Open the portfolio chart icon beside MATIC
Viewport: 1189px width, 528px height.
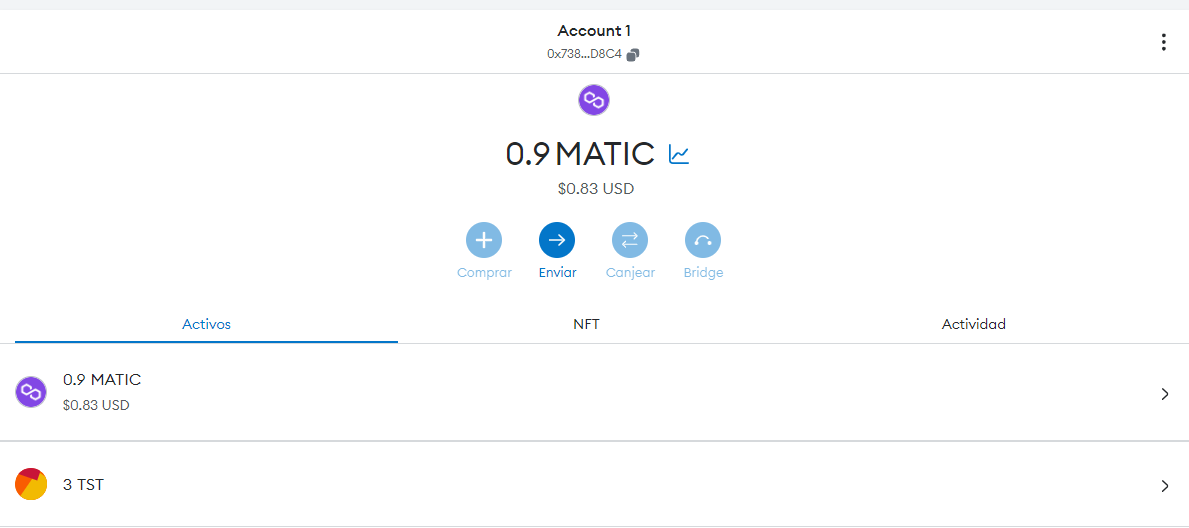click(679, 154)
